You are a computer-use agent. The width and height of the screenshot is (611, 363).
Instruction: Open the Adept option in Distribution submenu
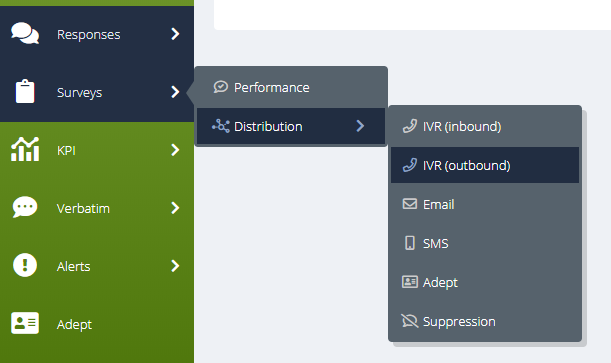(485, 282)
